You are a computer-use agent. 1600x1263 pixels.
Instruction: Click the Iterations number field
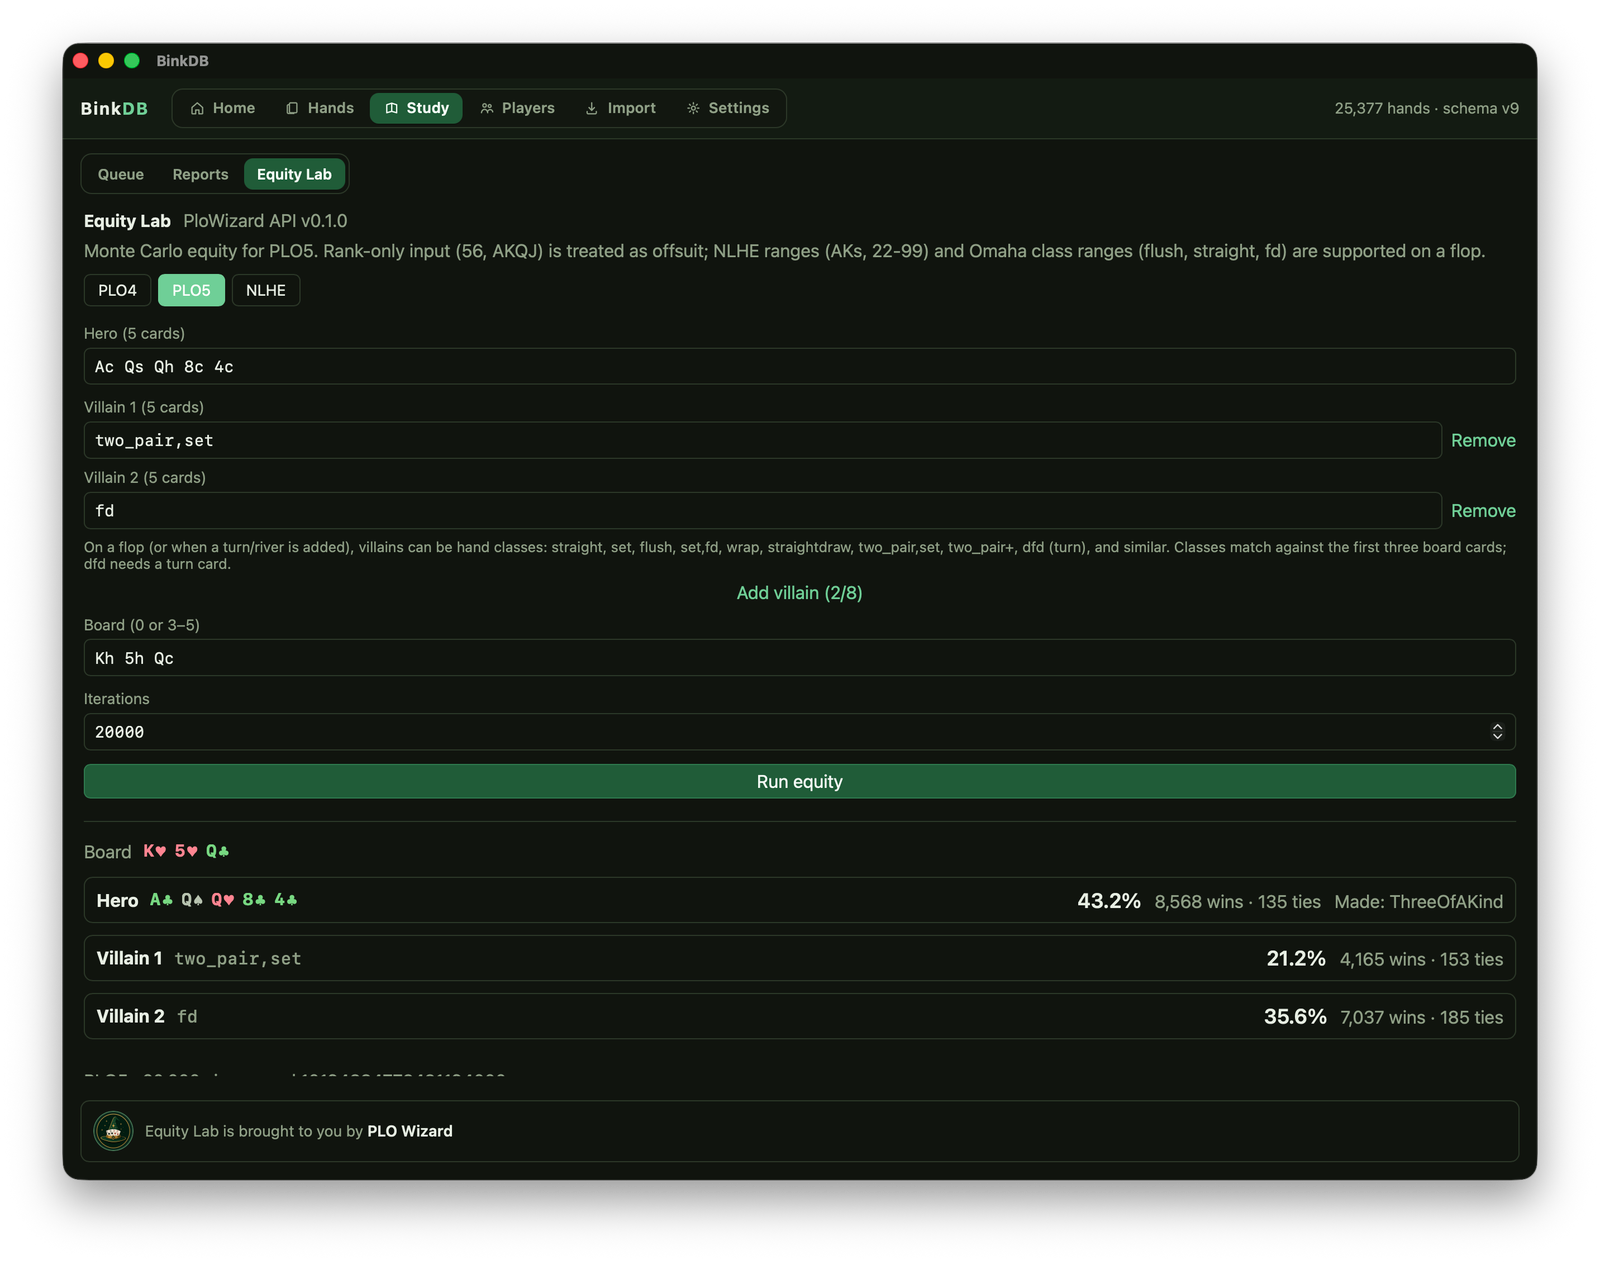800,732
